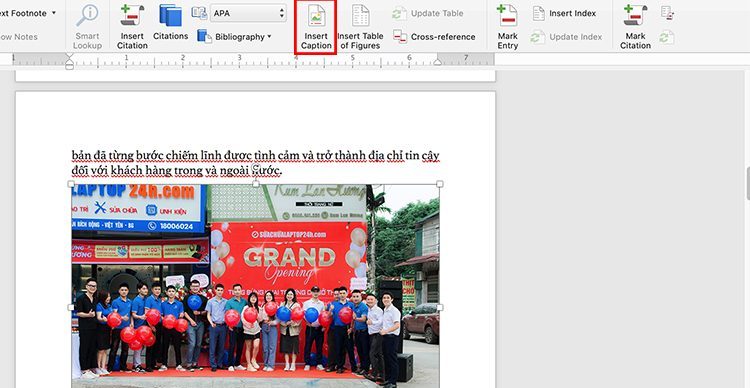The width and height of the screenshot is (750, 388).
Task: Click the right indent marker on ruler
Action: pyautogui.click(x=437, y=62)
